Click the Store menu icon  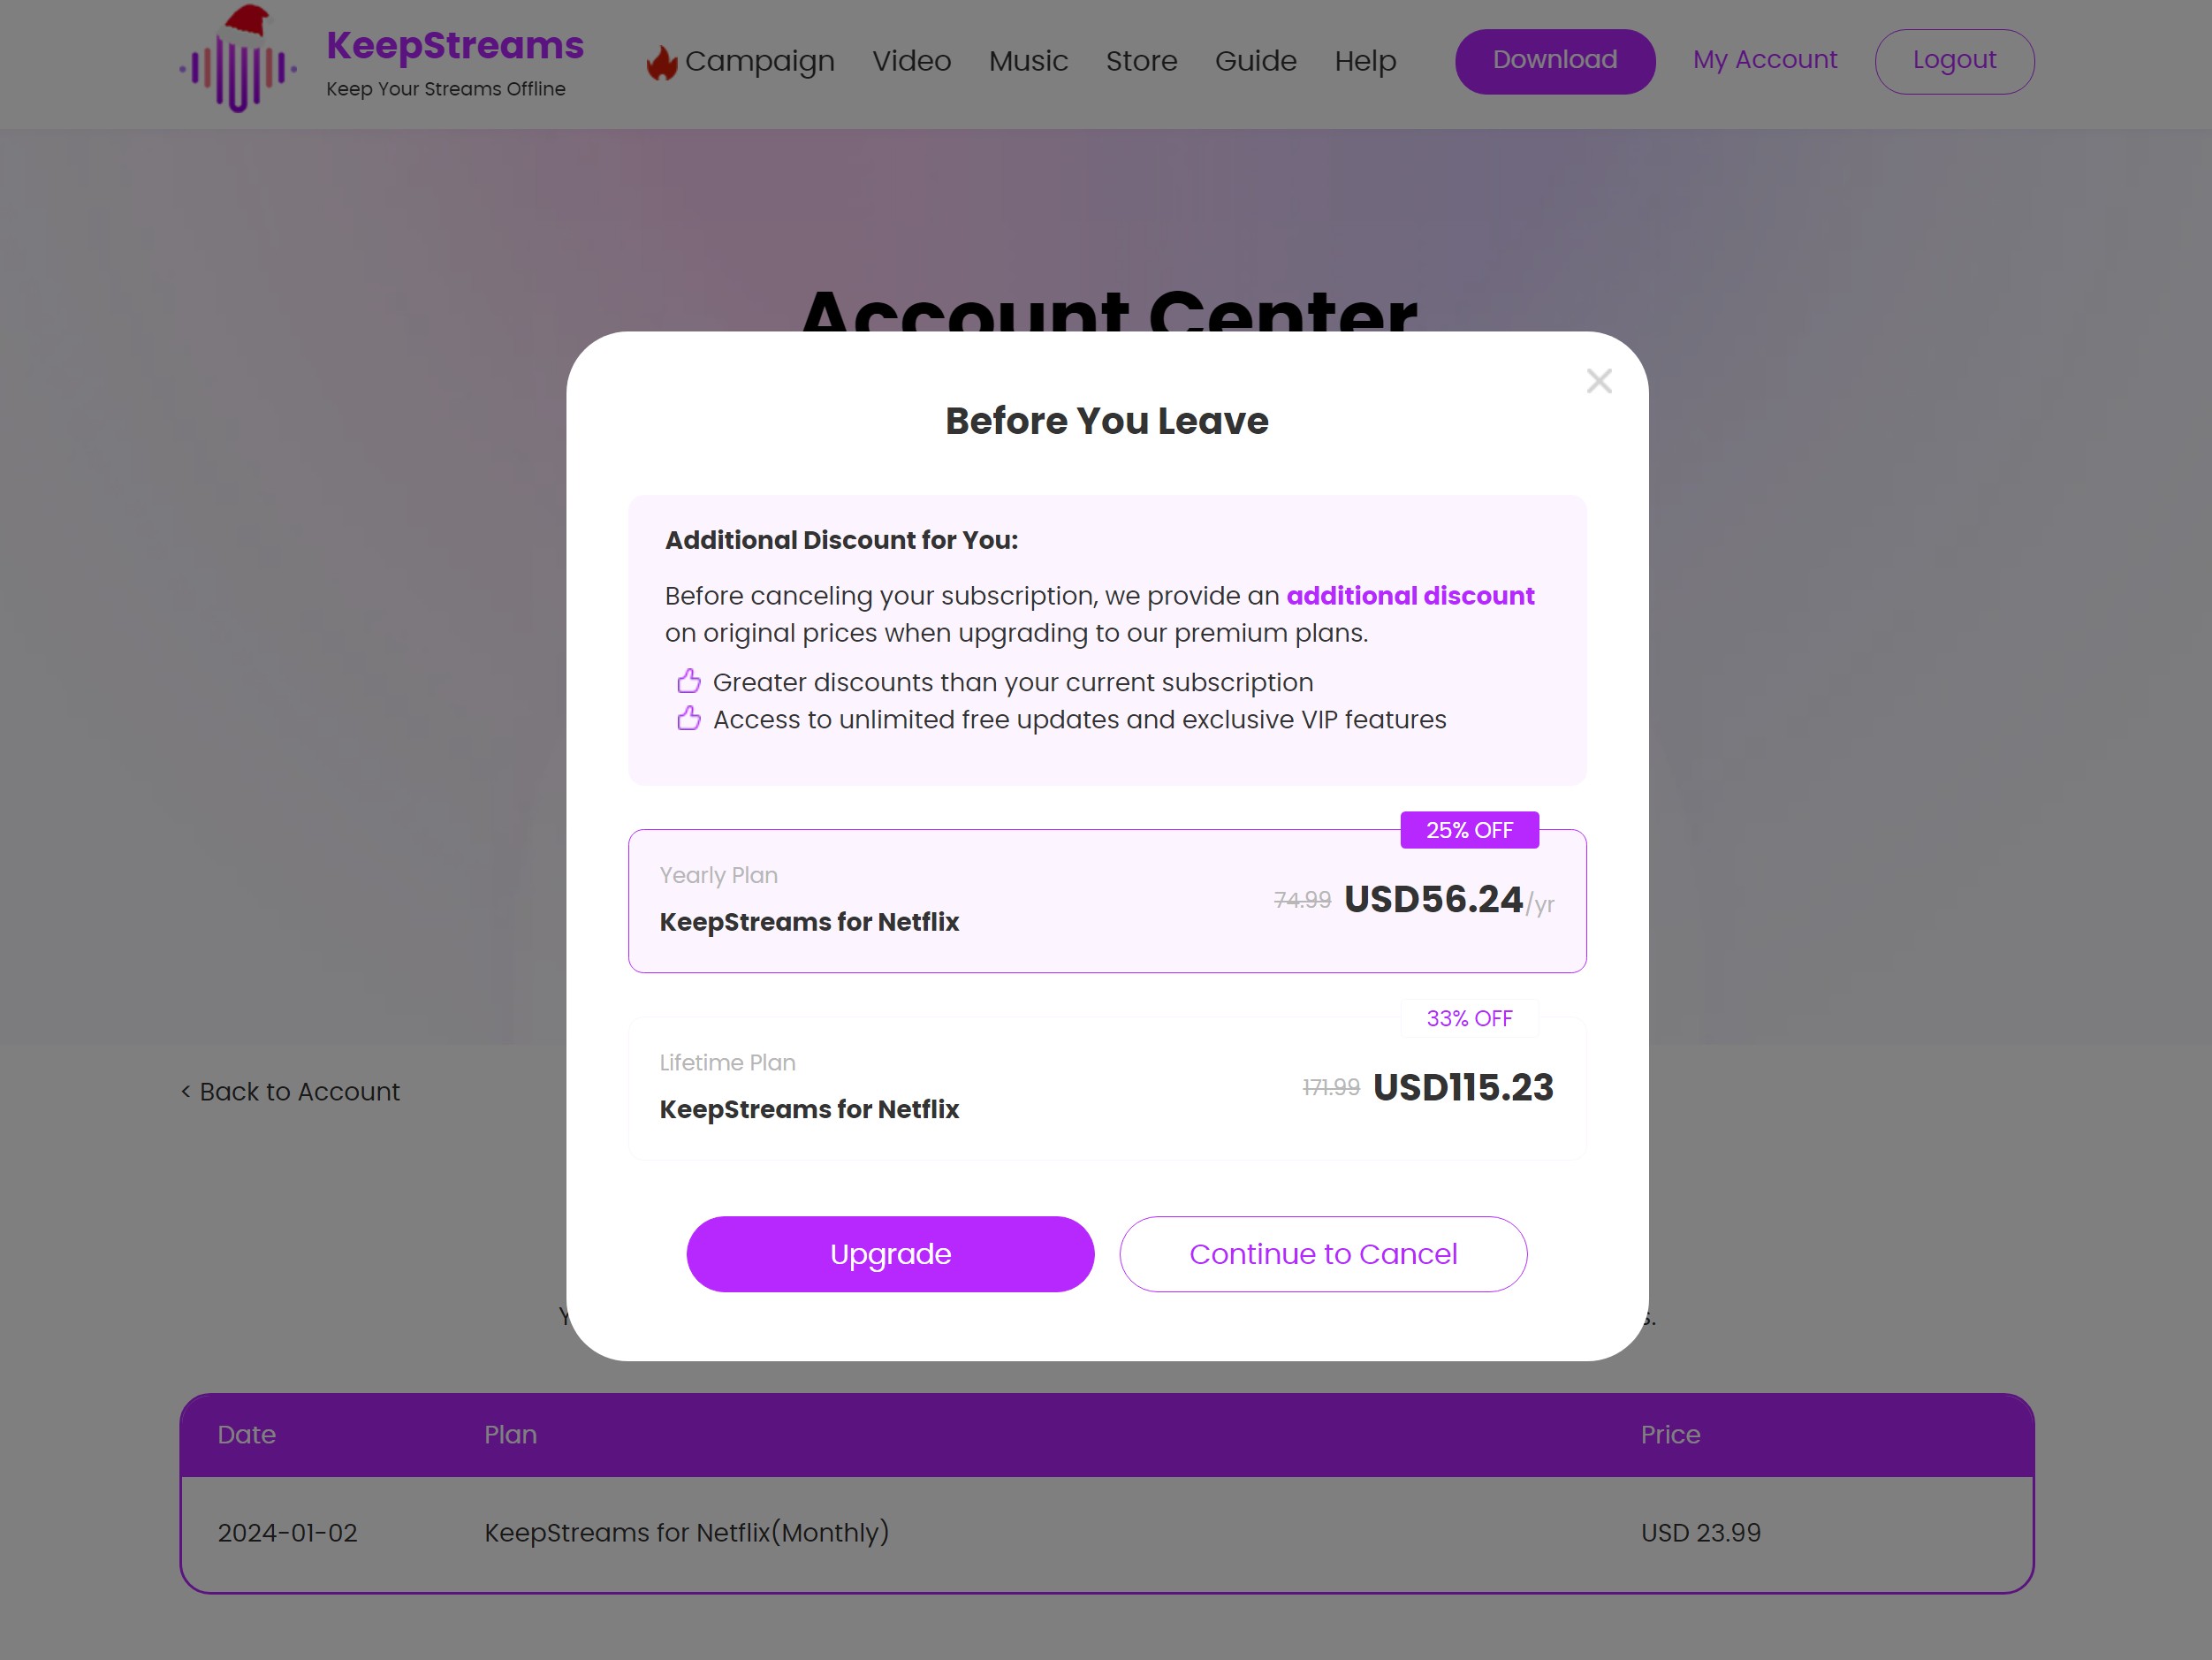1142,61
